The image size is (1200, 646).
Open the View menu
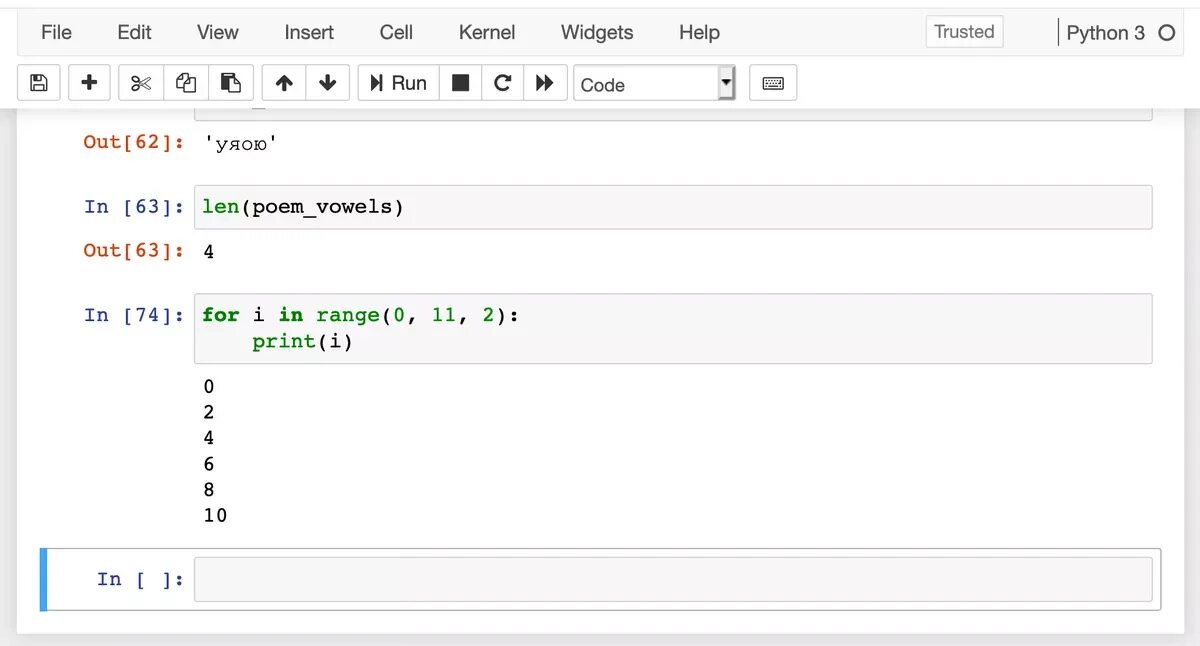[217, 32]
